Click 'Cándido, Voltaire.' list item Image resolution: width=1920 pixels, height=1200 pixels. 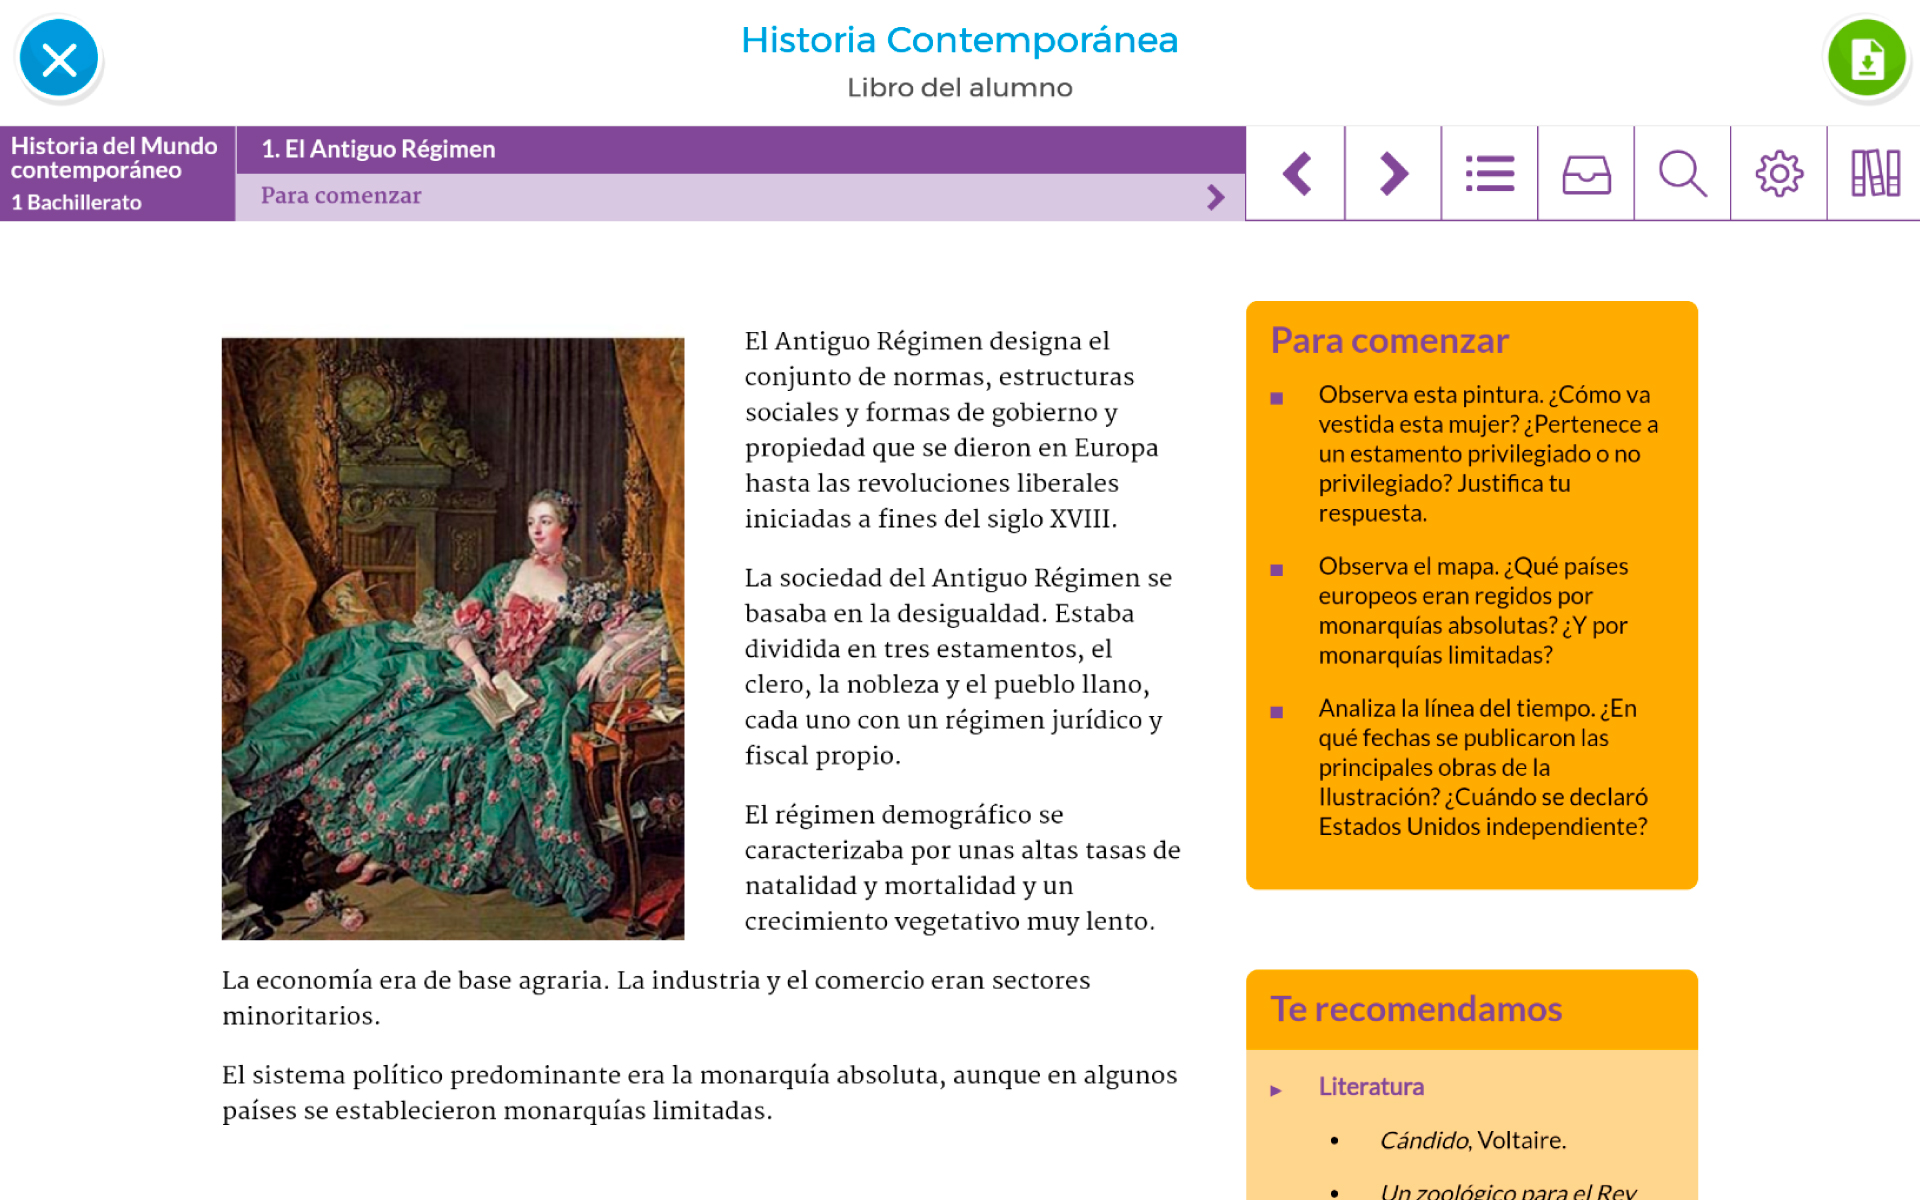pos(1472,1140)
